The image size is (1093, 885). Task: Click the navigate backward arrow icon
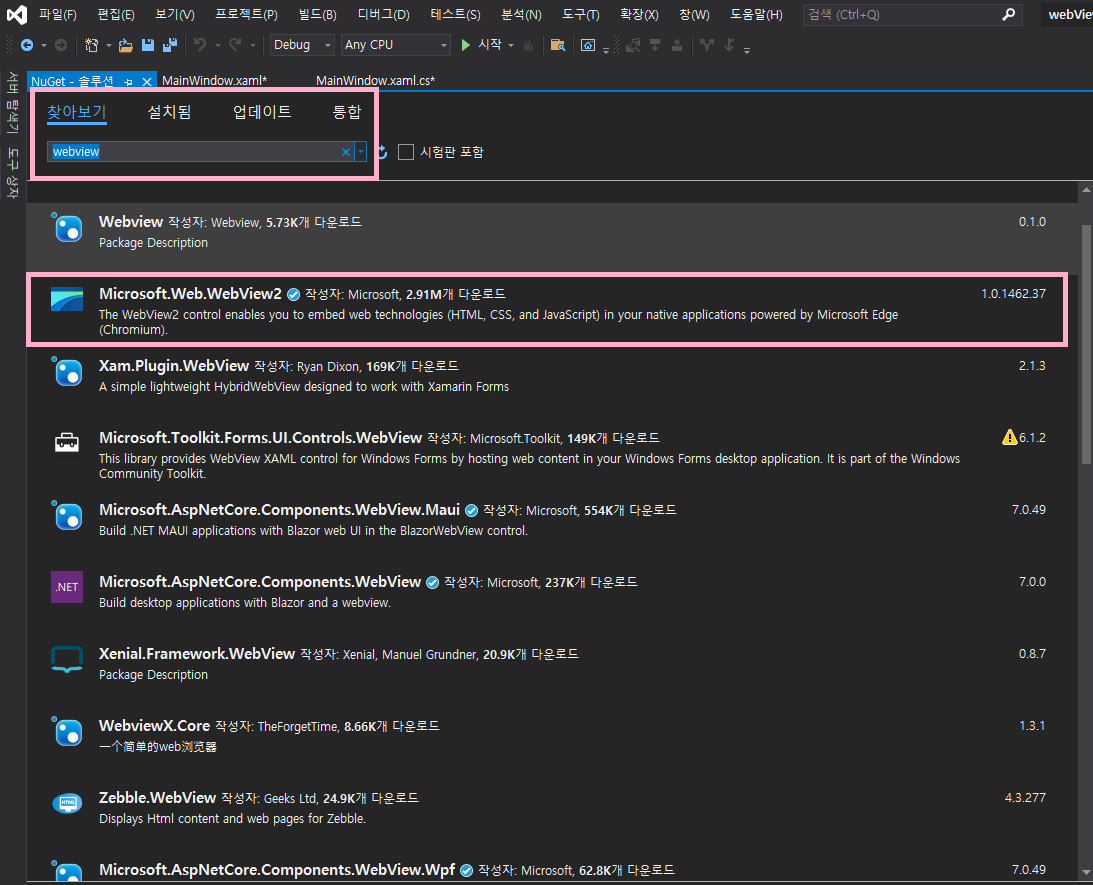(26, 45)
